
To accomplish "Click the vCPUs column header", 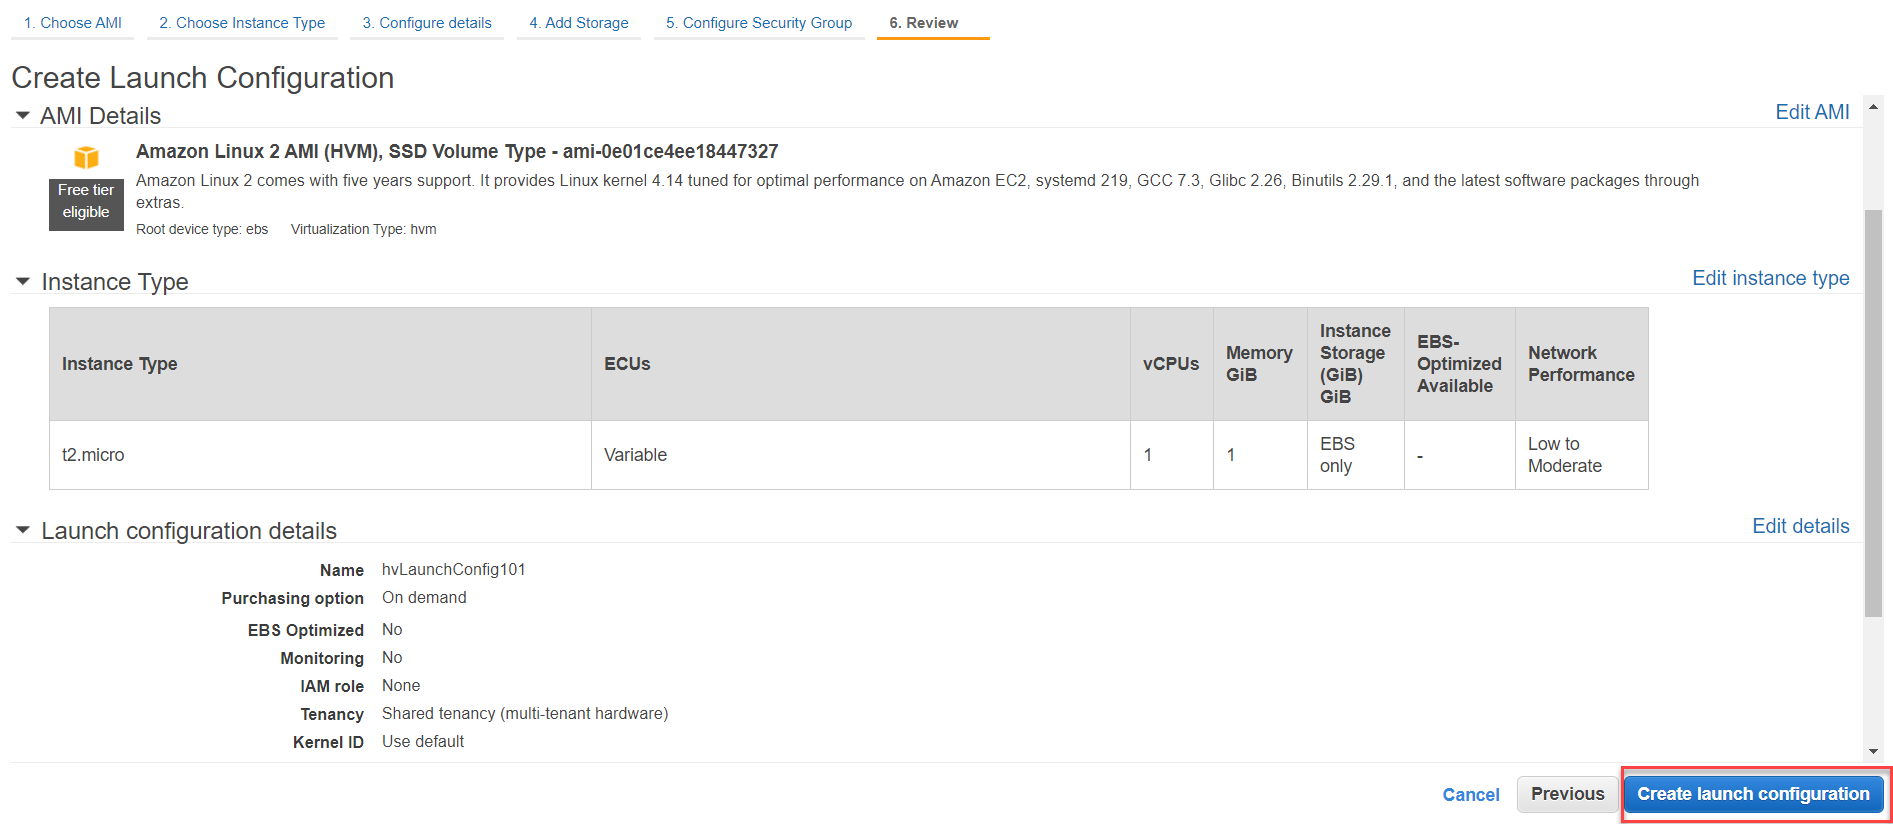I will tap(1171, 364).
